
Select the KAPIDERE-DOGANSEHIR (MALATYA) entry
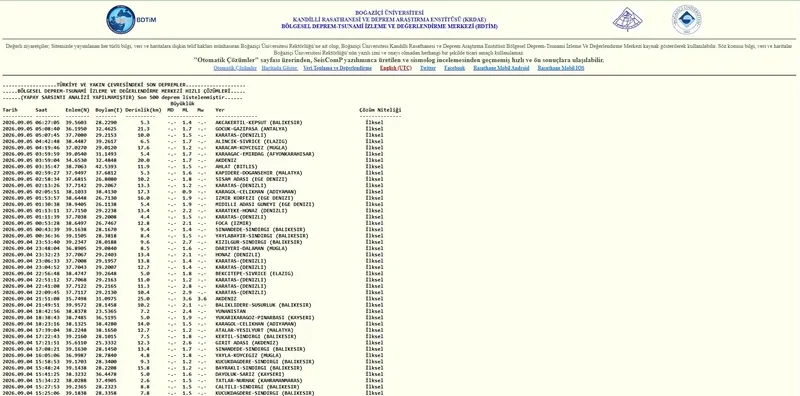point(259,173)
